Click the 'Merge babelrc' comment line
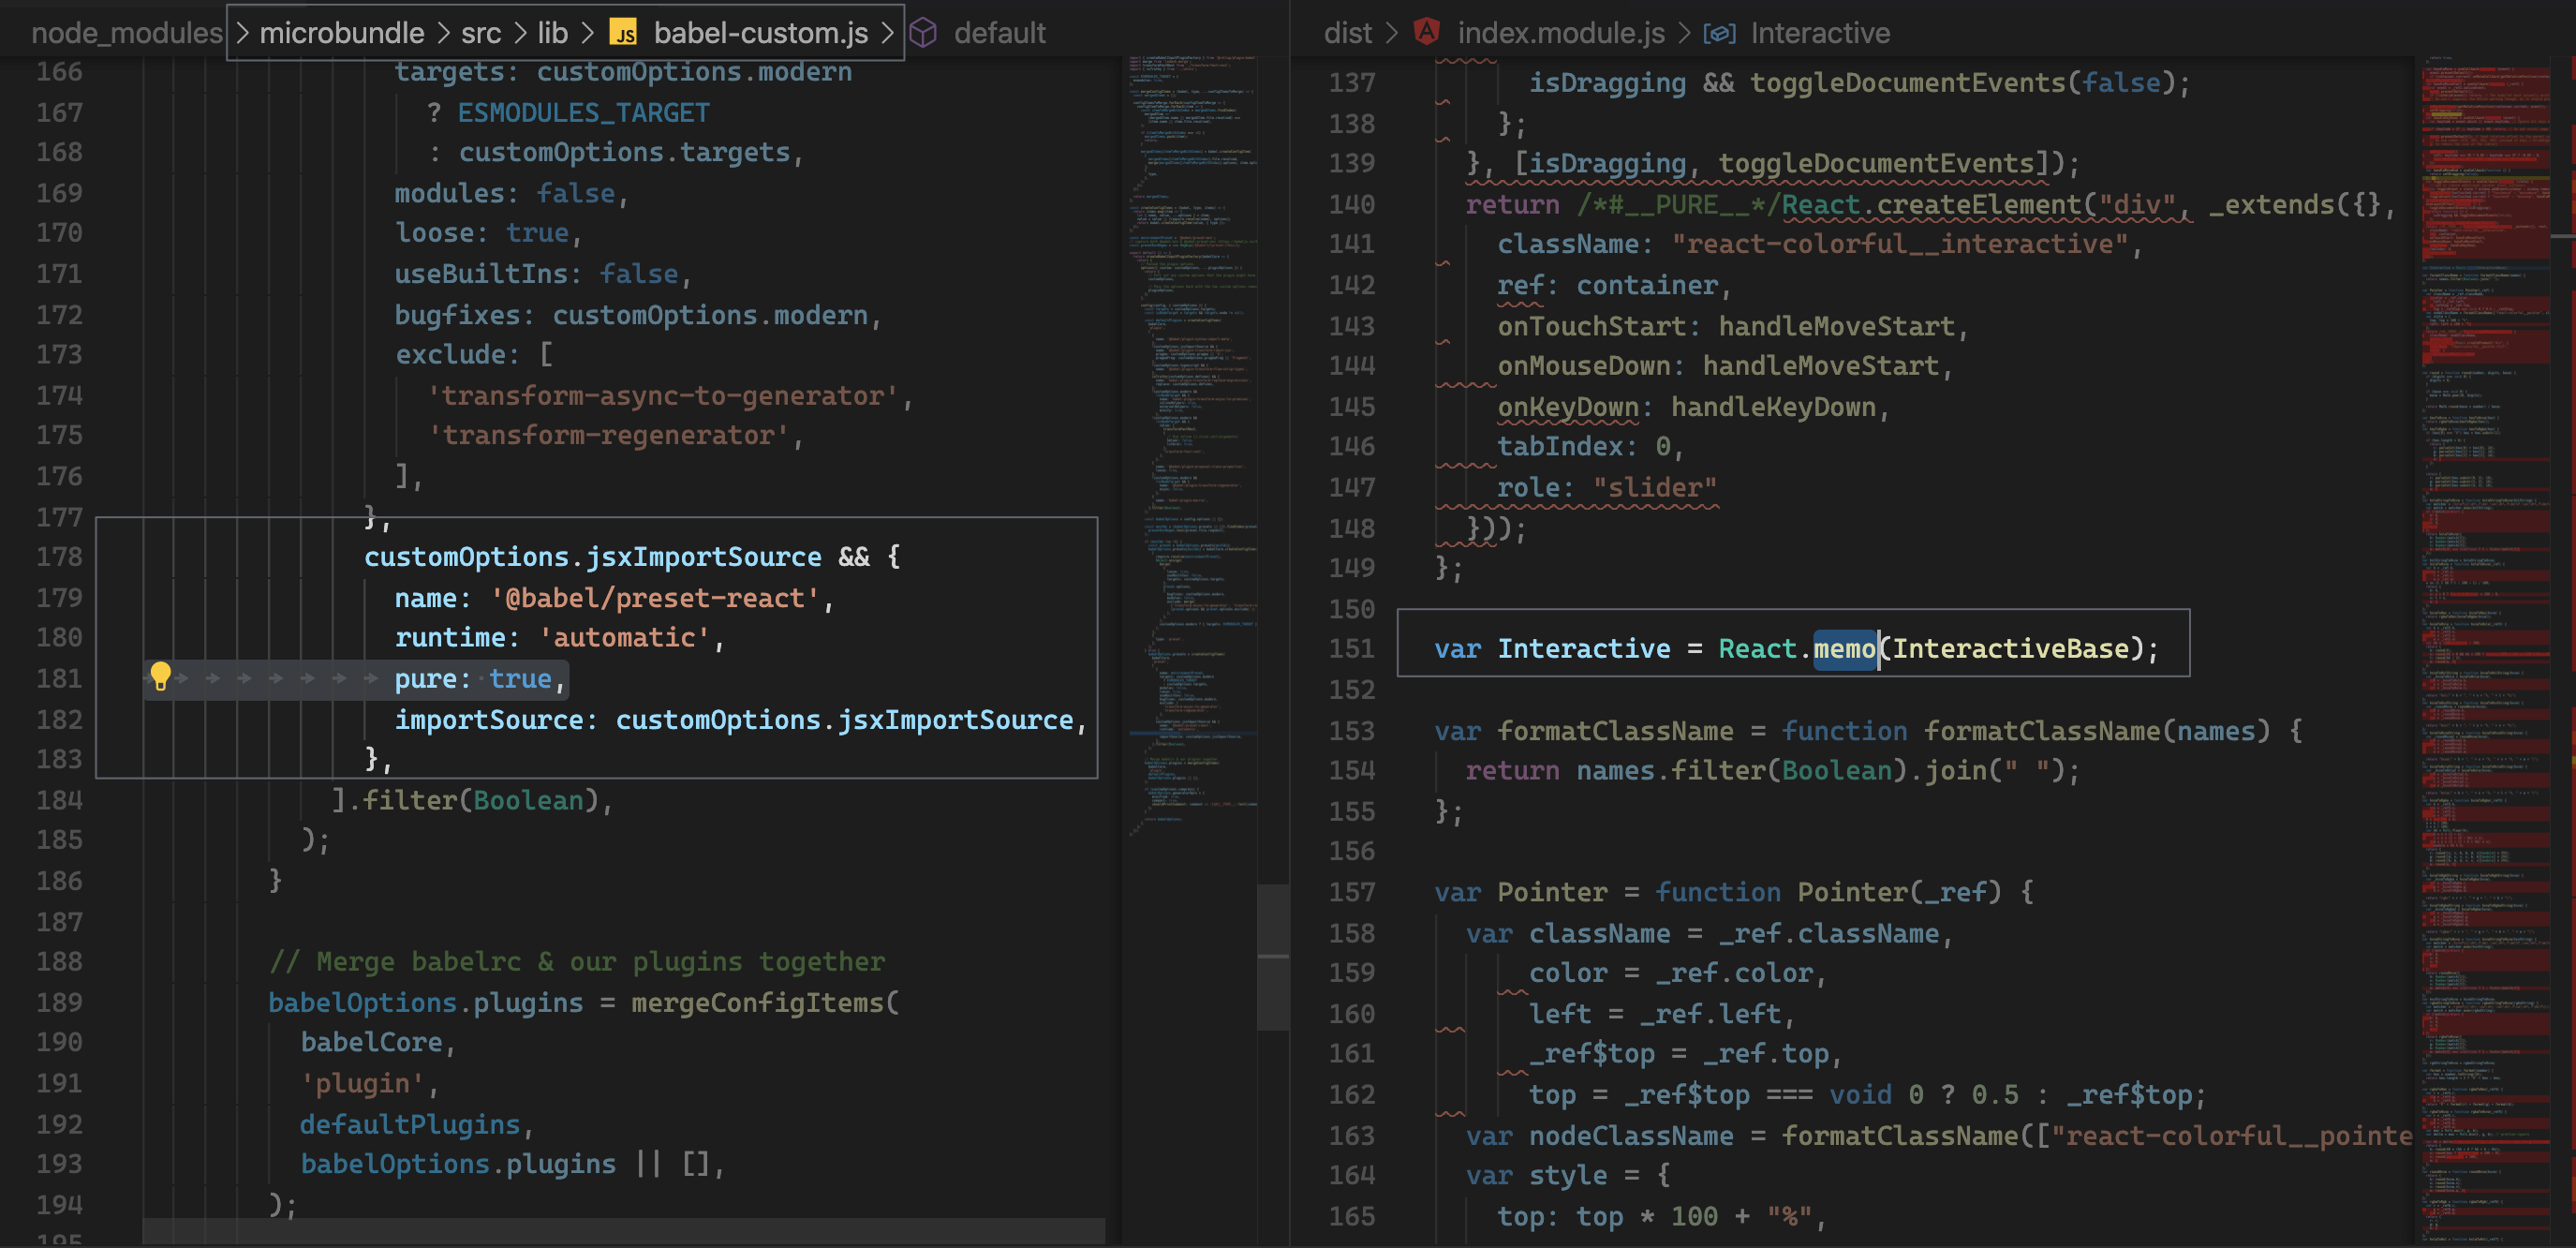The height and width of the screenshot is (1248, 2576). (x=576, y=961)
